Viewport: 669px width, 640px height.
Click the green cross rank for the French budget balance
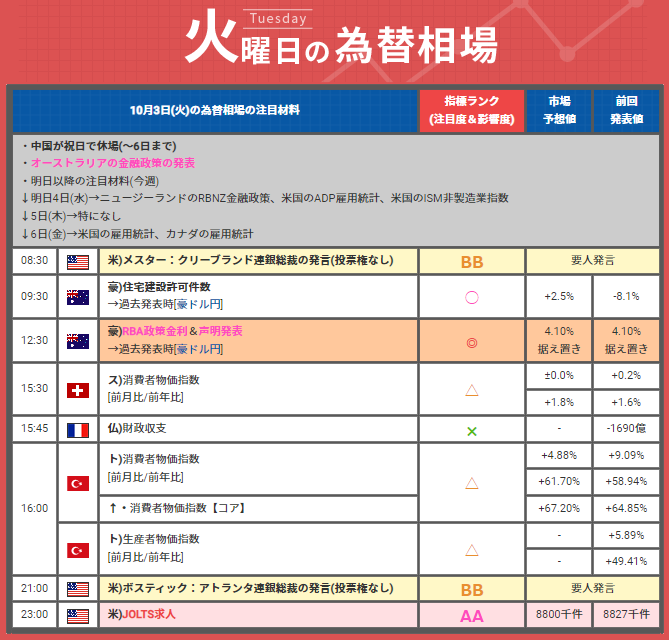pos(471,431)
